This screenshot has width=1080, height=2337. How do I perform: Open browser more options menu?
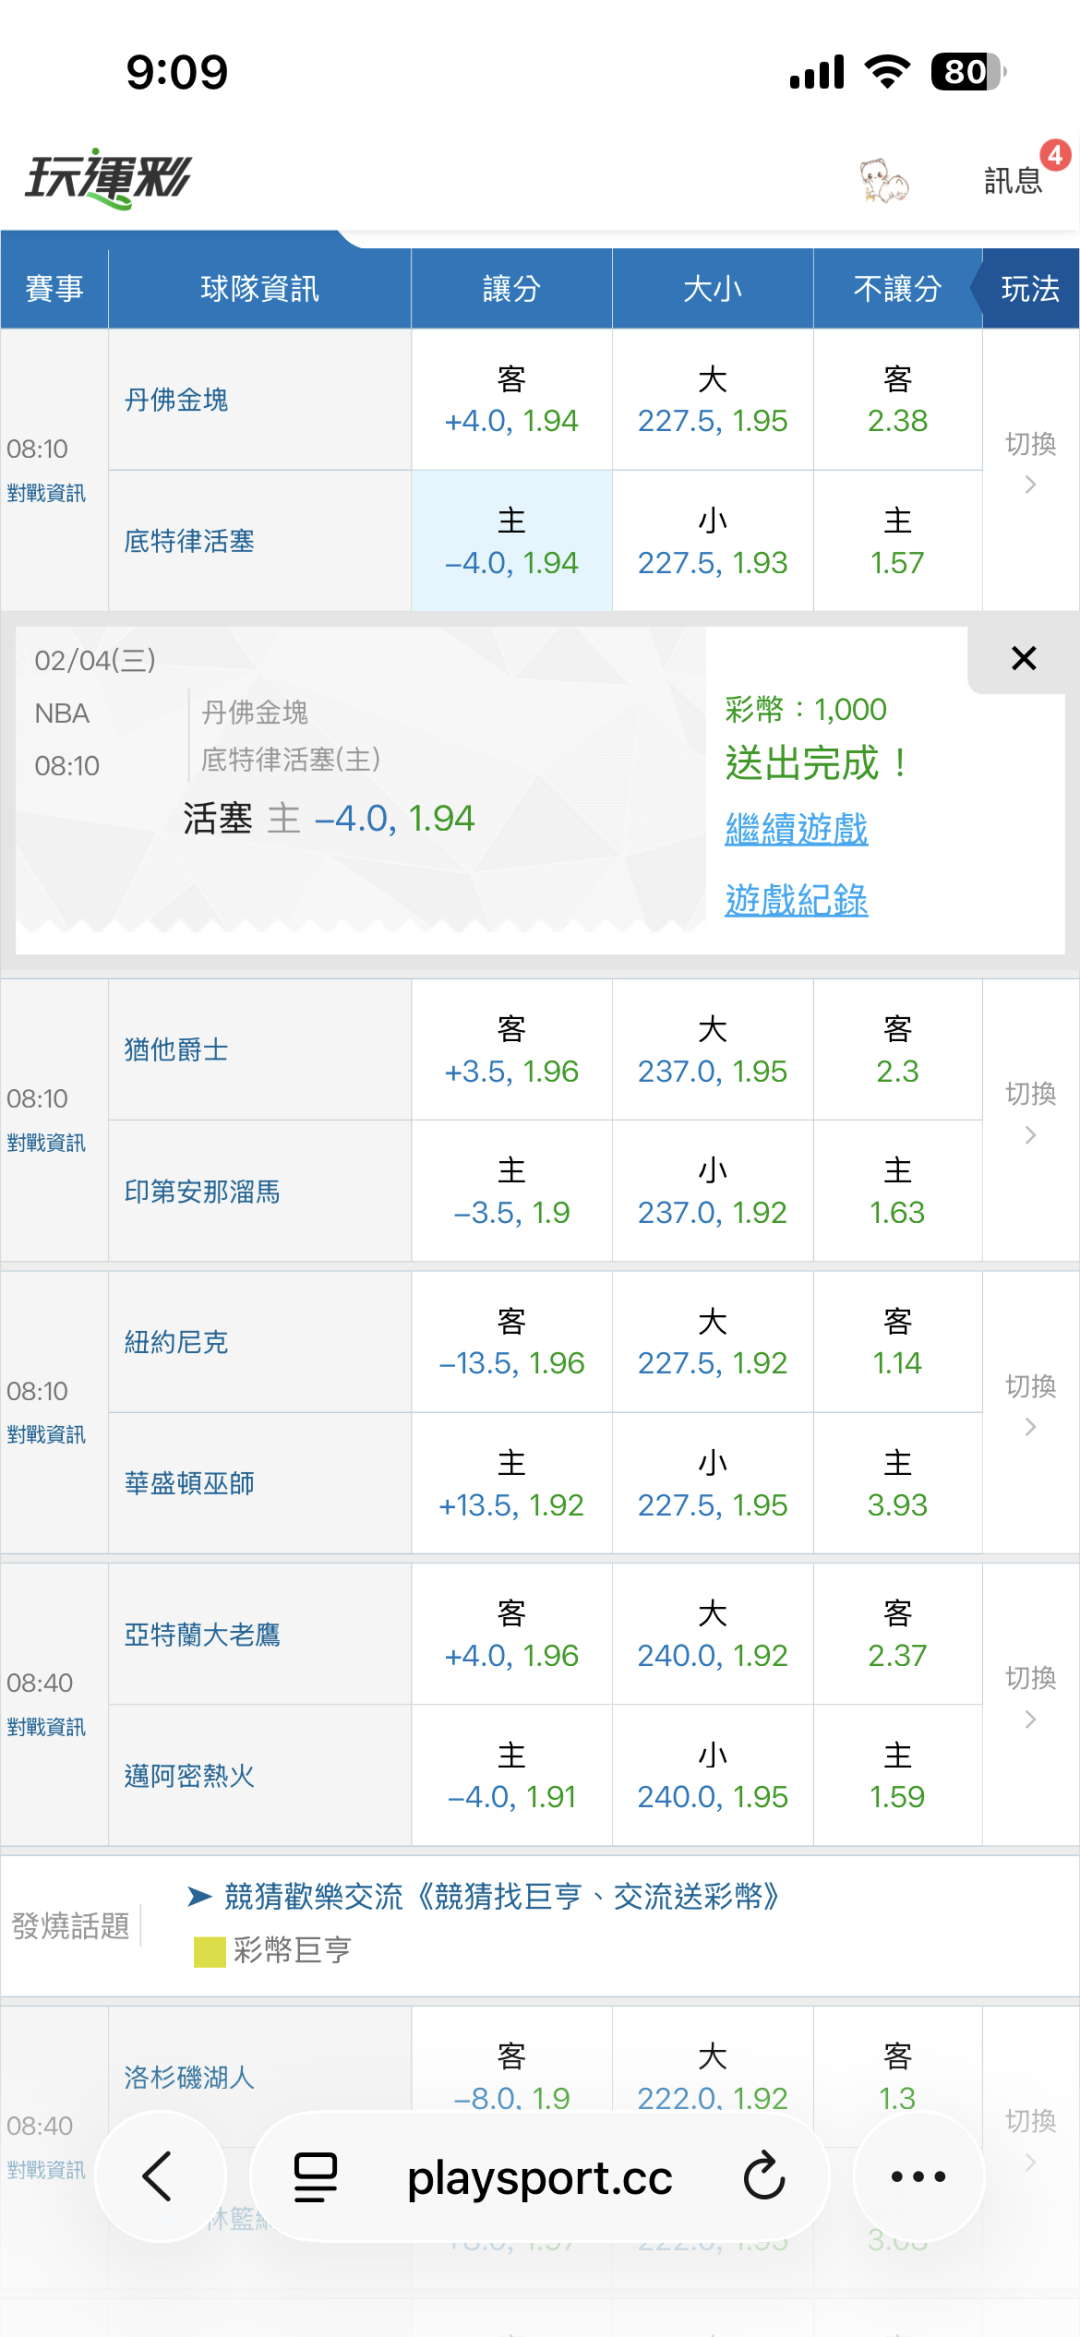point(918,2176)
